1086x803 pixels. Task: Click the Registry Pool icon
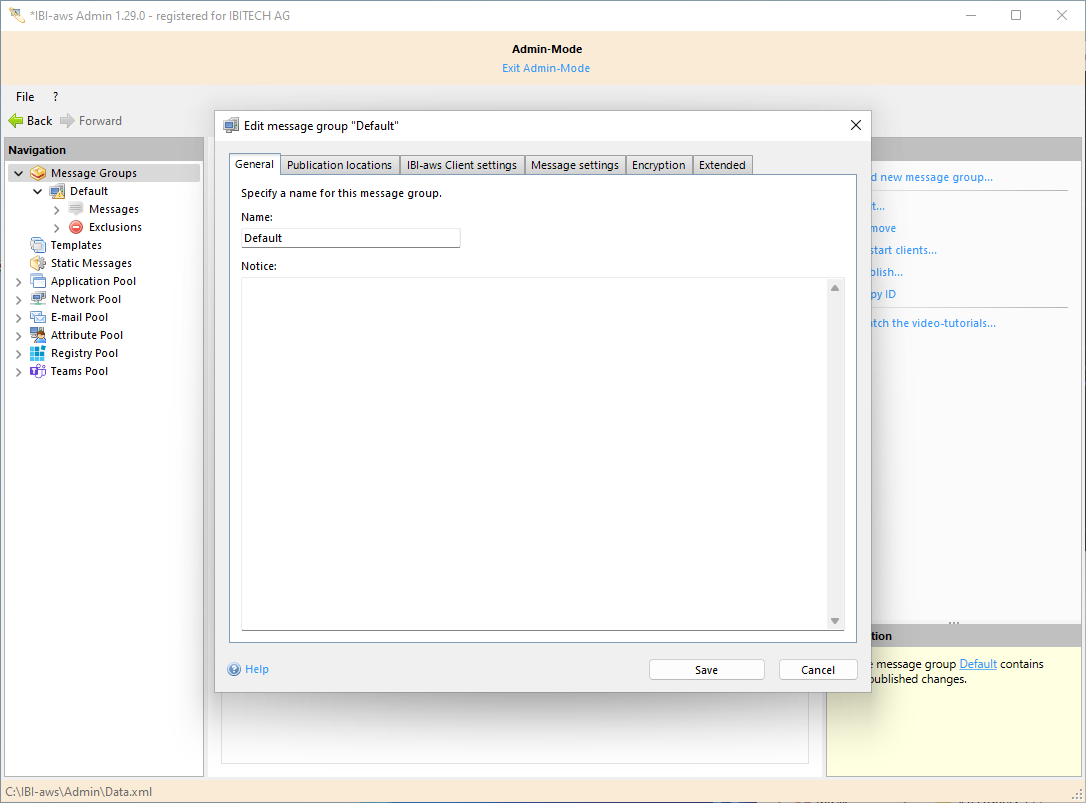[x=38, y=353]
